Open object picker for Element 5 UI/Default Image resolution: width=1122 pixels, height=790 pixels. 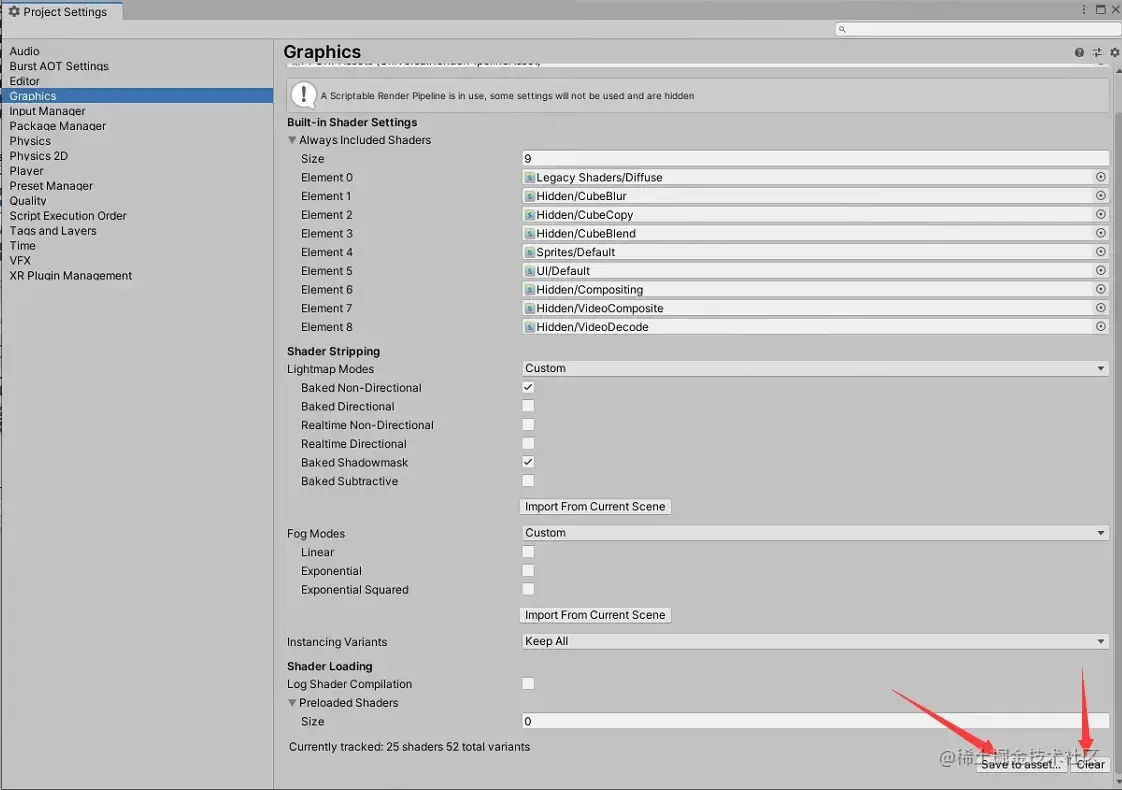[1101, 270]
